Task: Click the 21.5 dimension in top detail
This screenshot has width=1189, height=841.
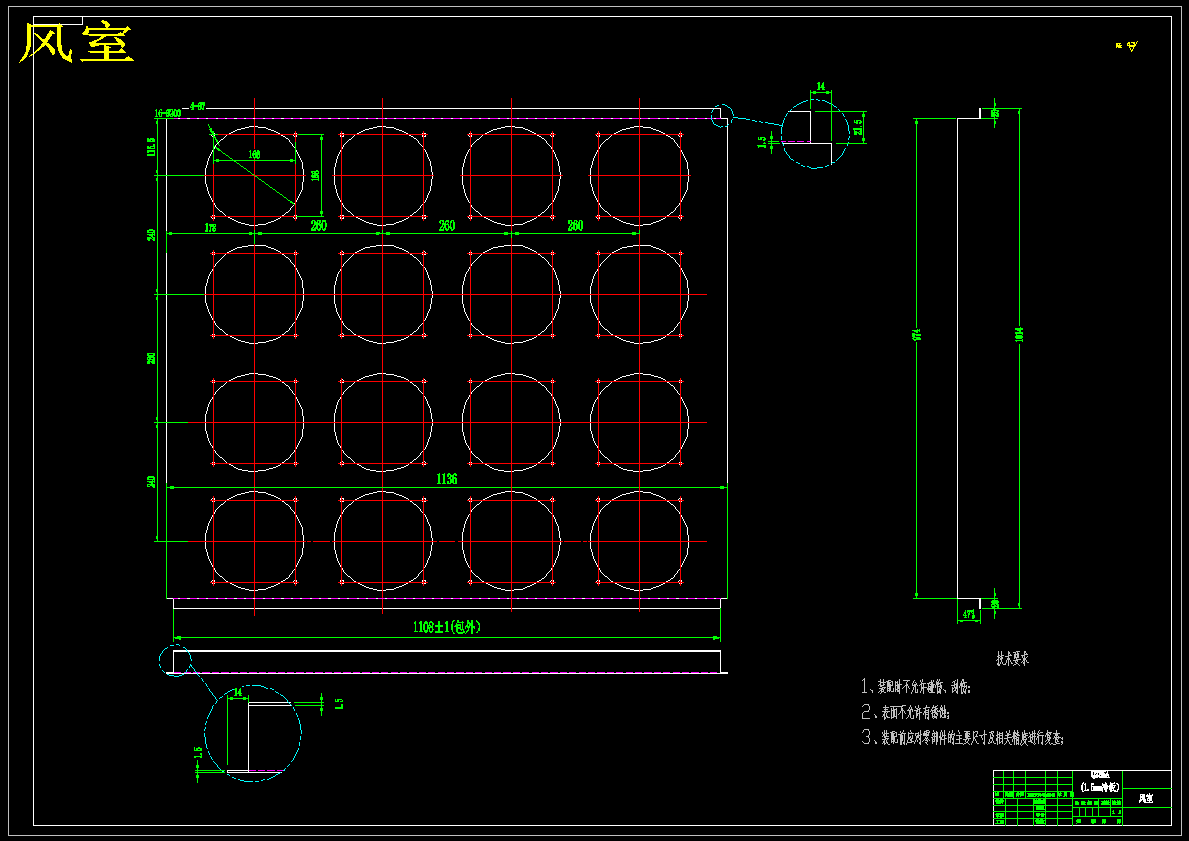Action: point(858,127)
